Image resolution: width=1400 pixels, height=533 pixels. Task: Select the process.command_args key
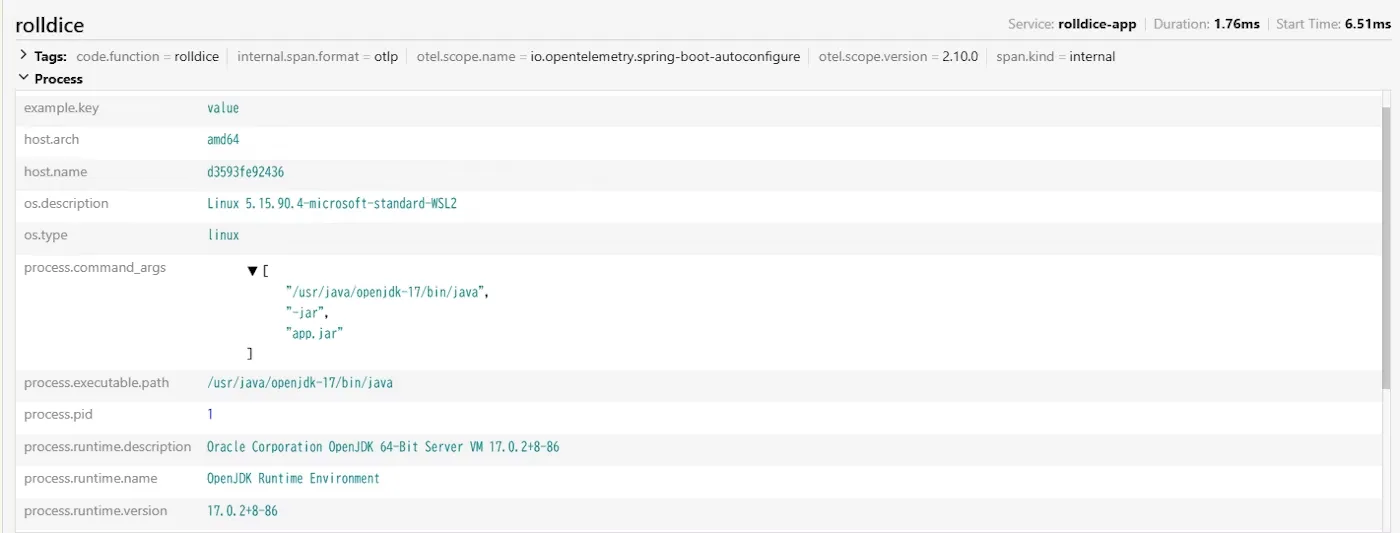95,268
